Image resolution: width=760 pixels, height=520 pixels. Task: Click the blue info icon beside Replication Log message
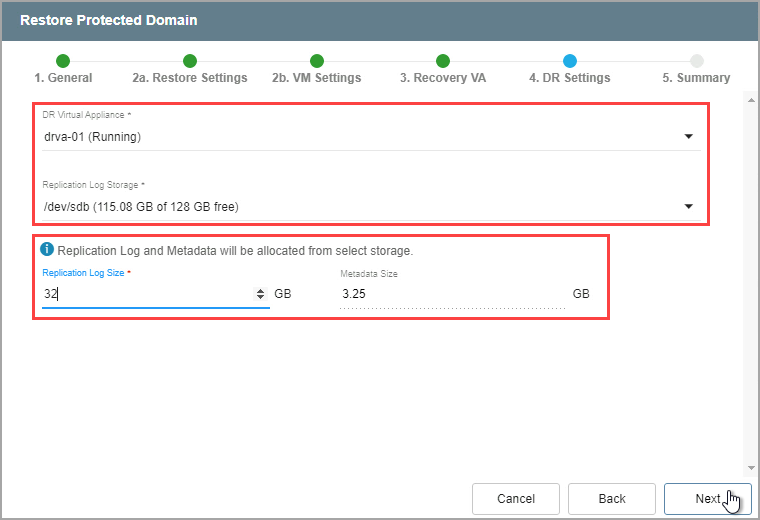point(47,250)
